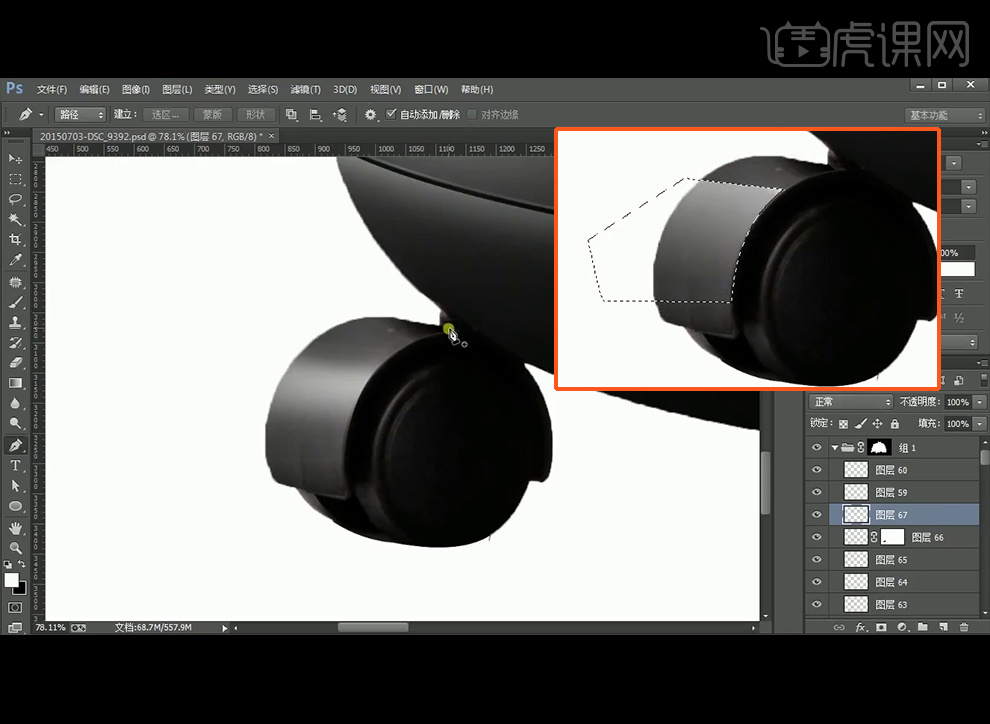Open the 基本功能 workspace dropdown
The height and width of the screenshot is (724, 990).
click(x=945, y=115)
